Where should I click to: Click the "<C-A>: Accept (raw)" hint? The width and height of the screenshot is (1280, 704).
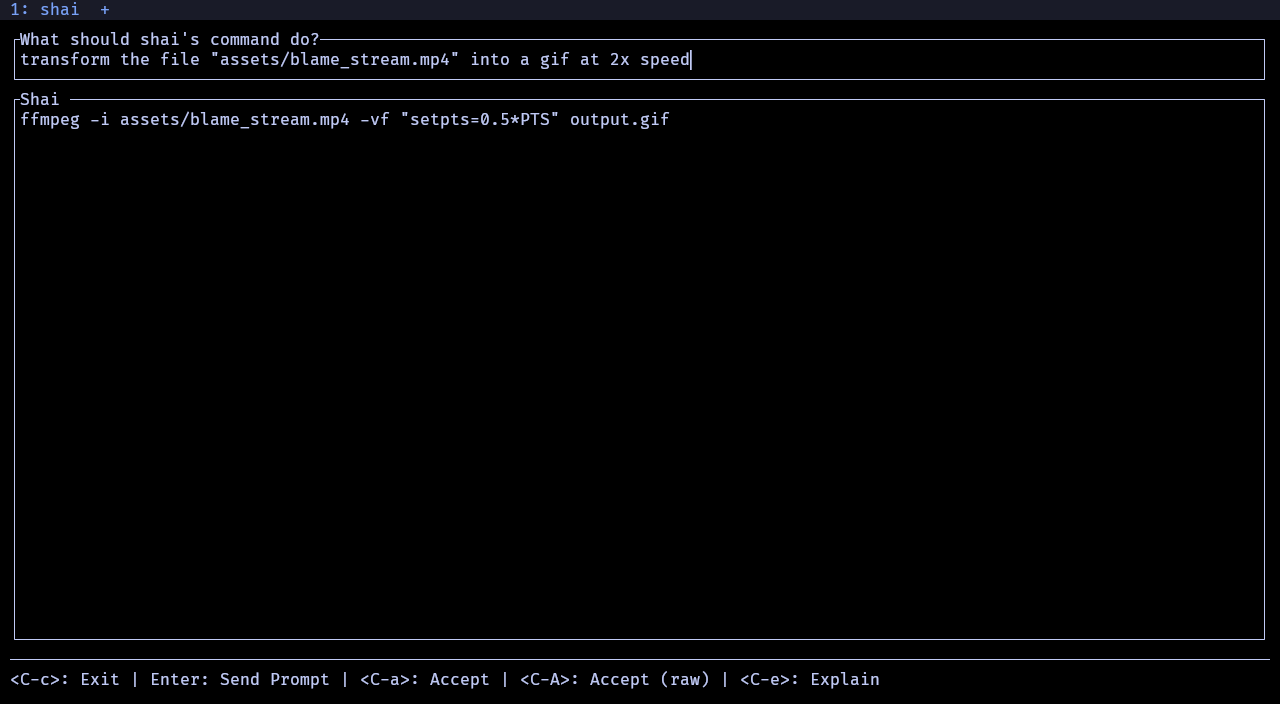pos(615,680)
